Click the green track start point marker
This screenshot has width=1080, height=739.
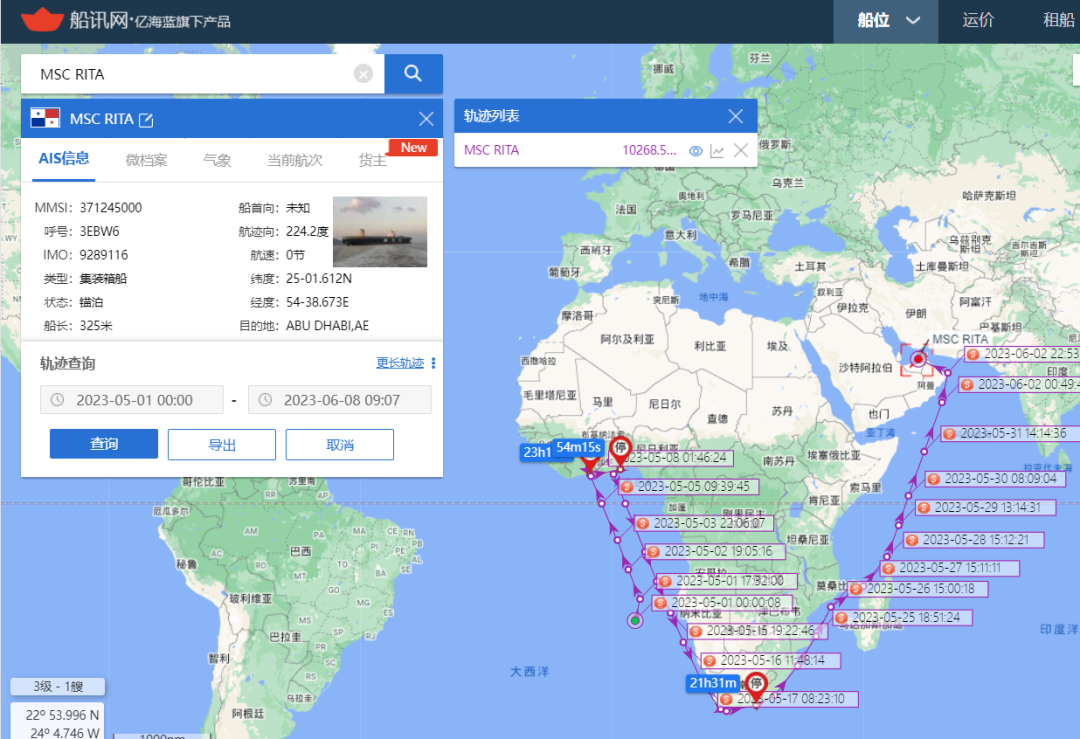click(x=635, y=621)
